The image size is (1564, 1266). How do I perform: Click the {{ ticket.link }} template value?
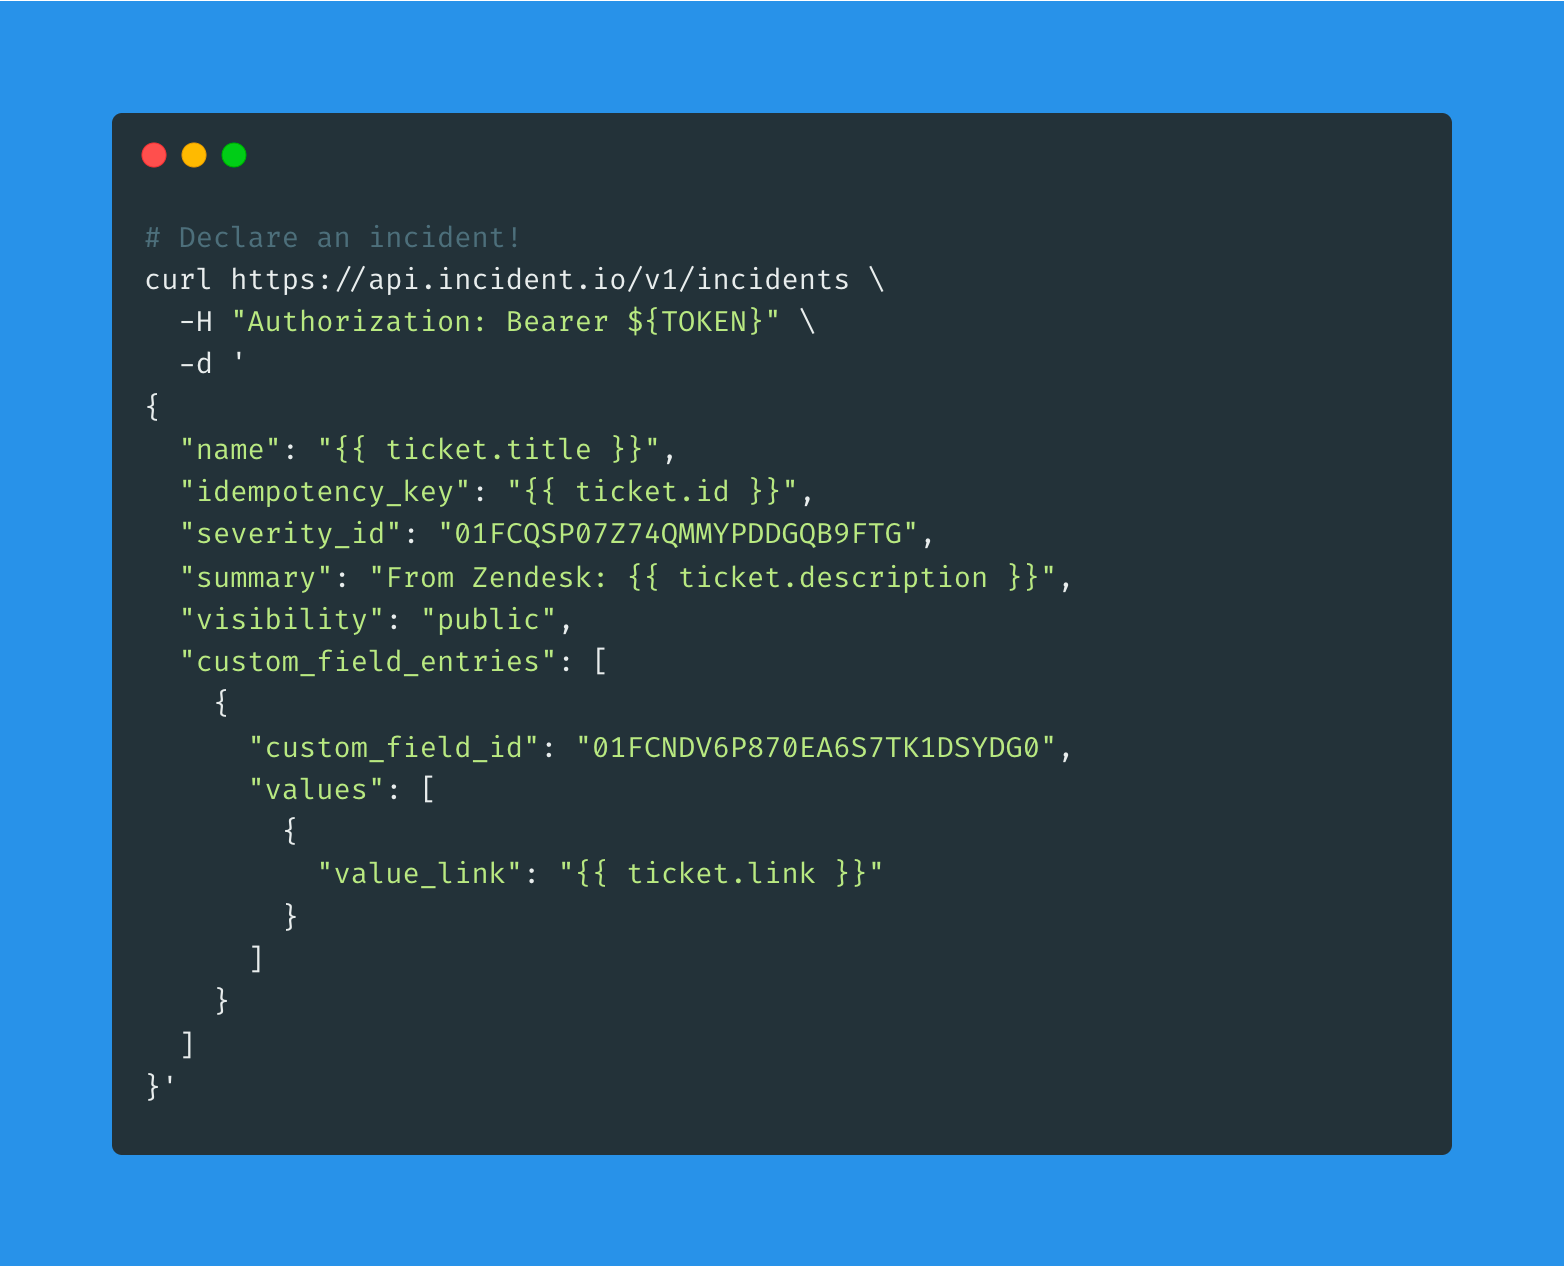tap(720, 873)
